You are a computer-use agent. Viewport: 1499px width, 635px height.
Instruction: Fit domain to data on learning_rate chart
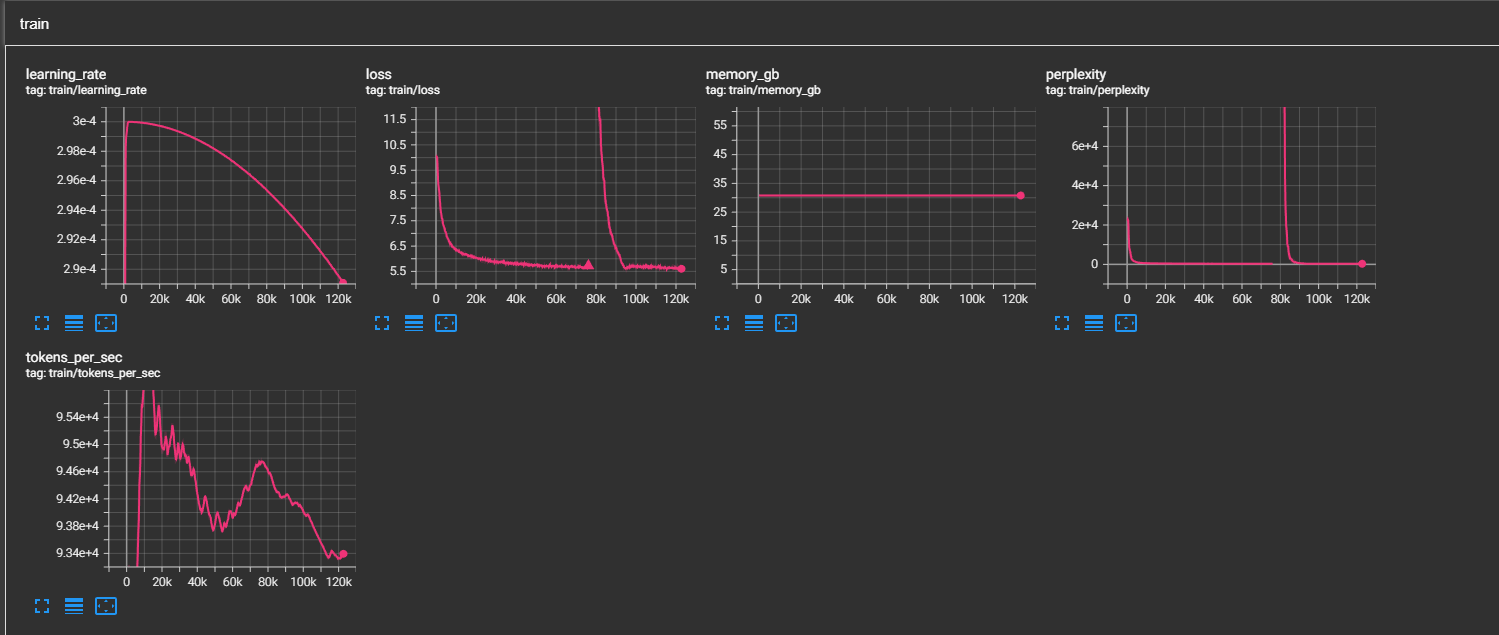pyautogui.click(x=106, y=323)
